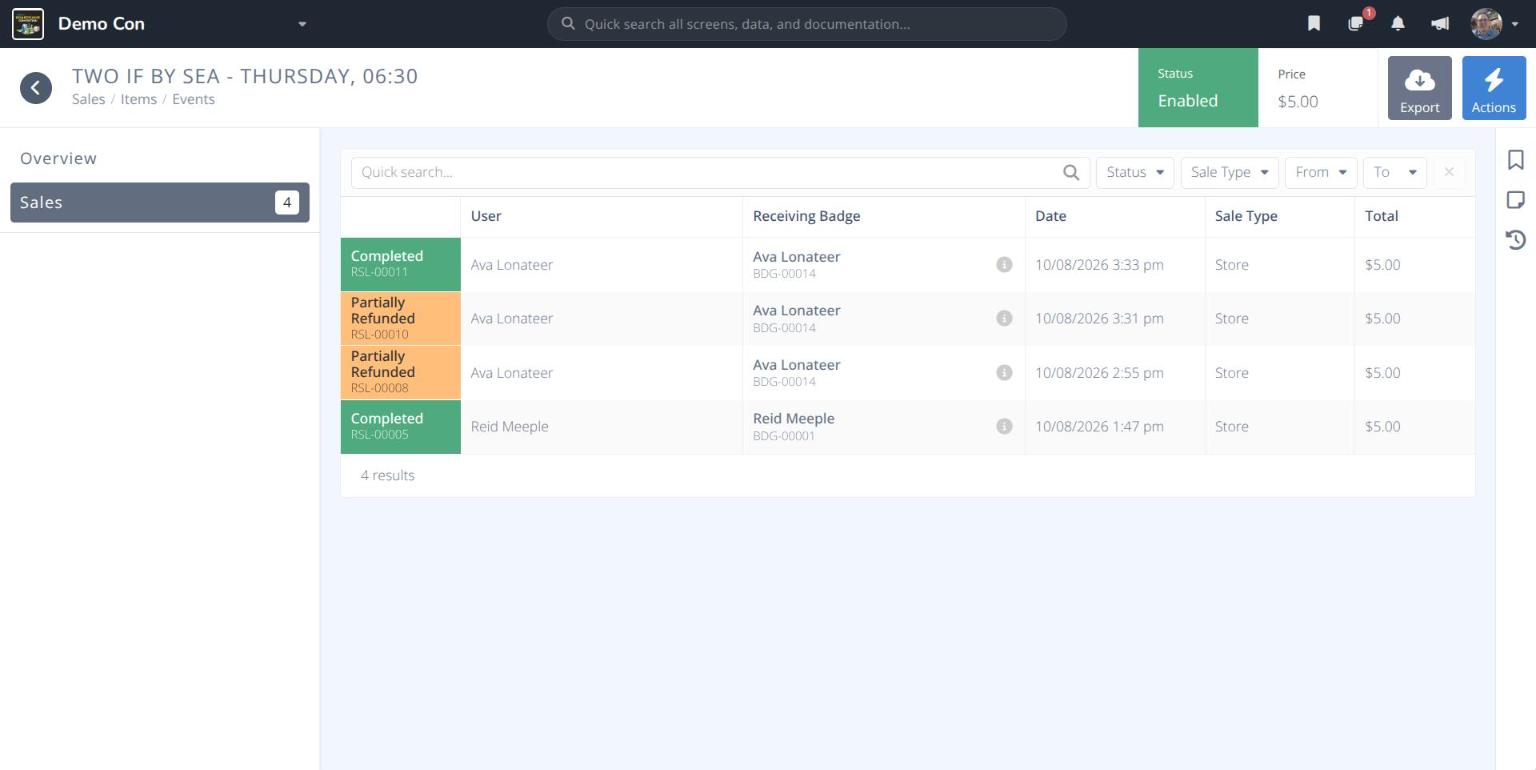Open the right sidebar notes icon
Image resolution: width=1536 pixels, height=770 pixels.
tap(1516, 200)
